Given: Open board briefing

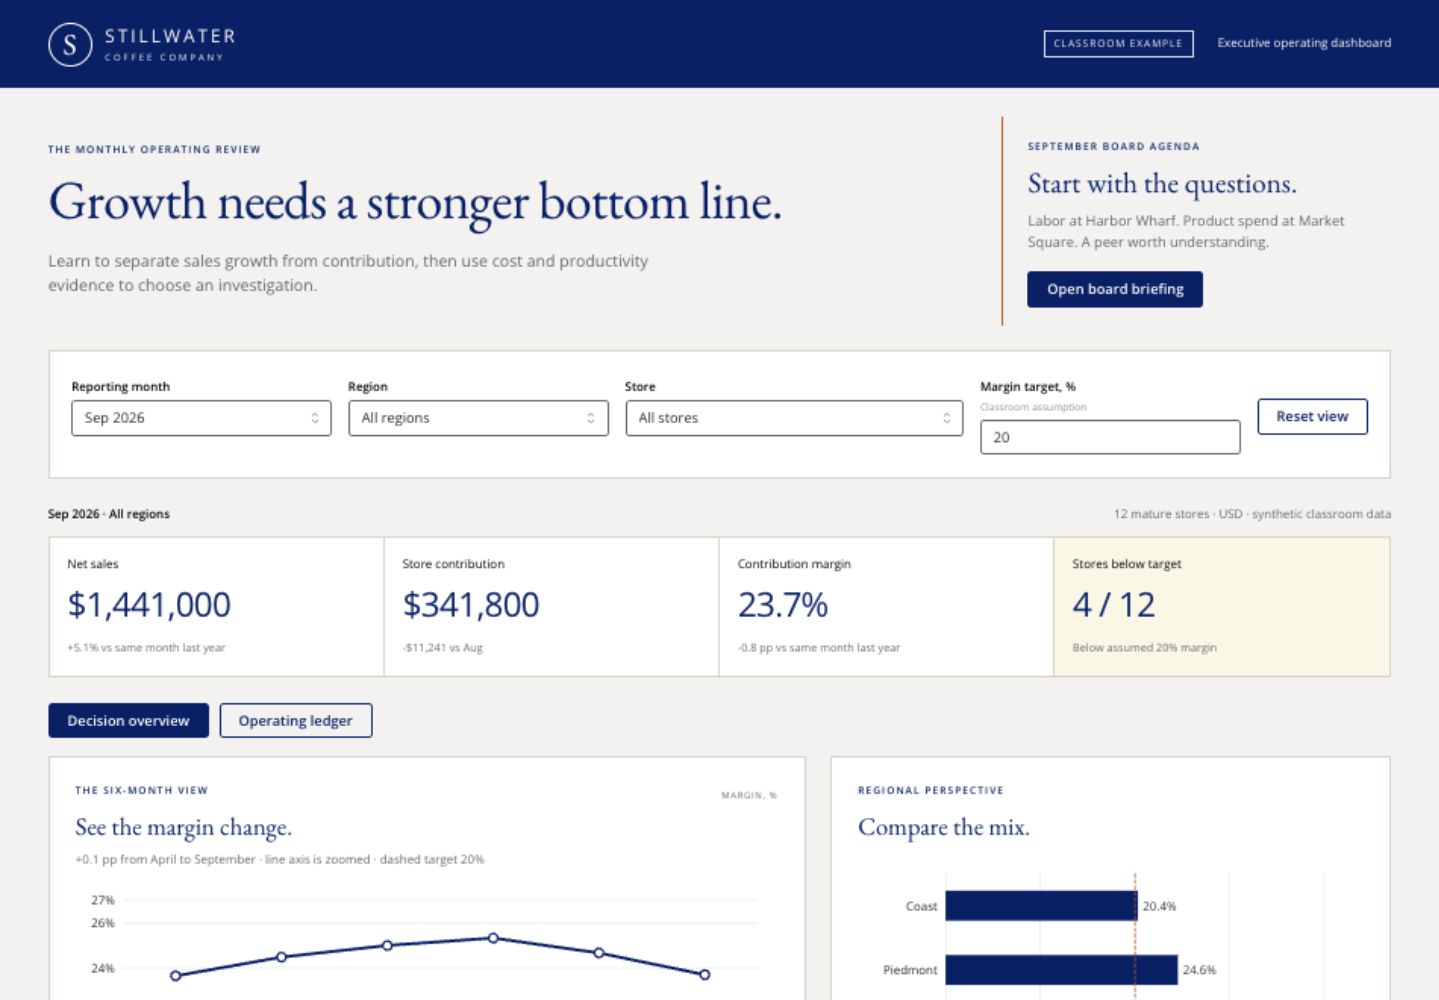Looking at the screenshot, I should [x=1115, y=289].
